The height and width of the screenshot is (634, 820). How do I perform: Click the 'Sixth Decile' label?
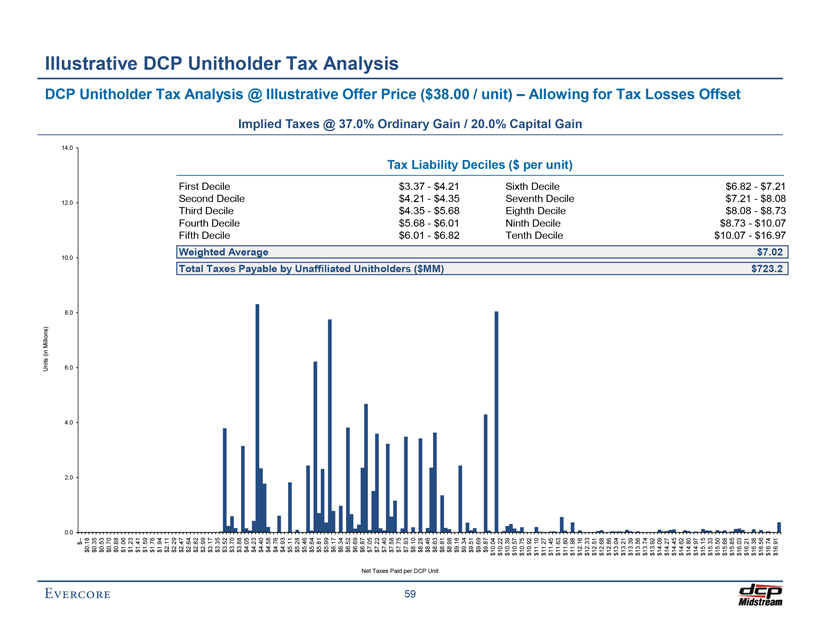pos(535,187)
